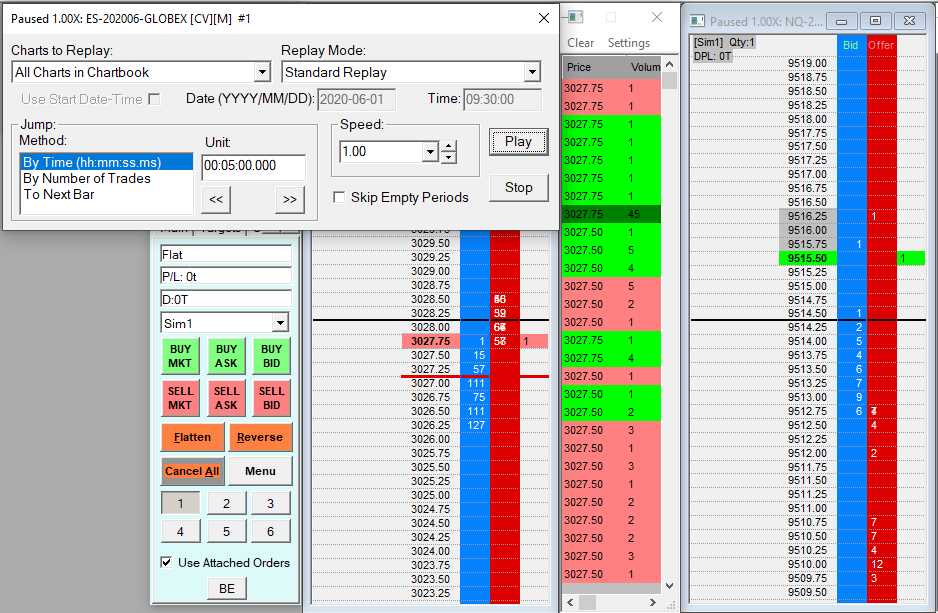The image size is (938, 613).
Task: Enable Skip Empty Periods checkbox
Action: click(340, 198)
